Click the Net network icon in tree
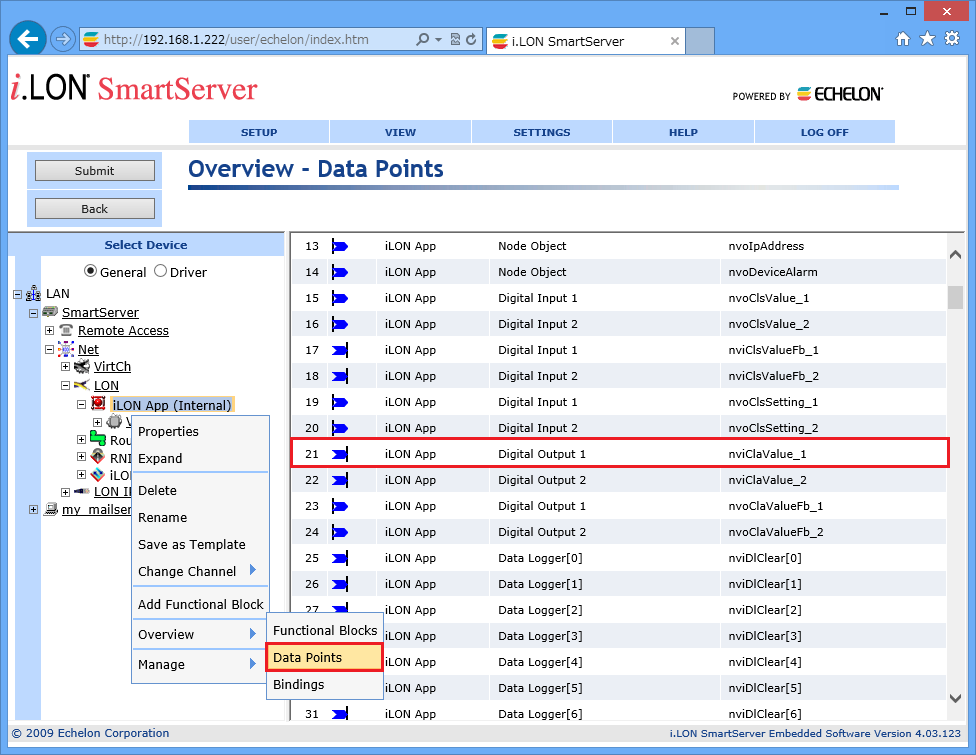 (x=66, y=349)
